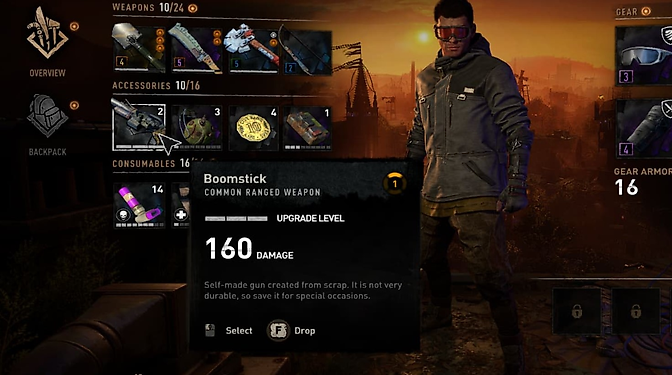Viewport: 672px width, 375px height.
Task: Select the red-handled axe weapon
Action: tap(252, 48)
